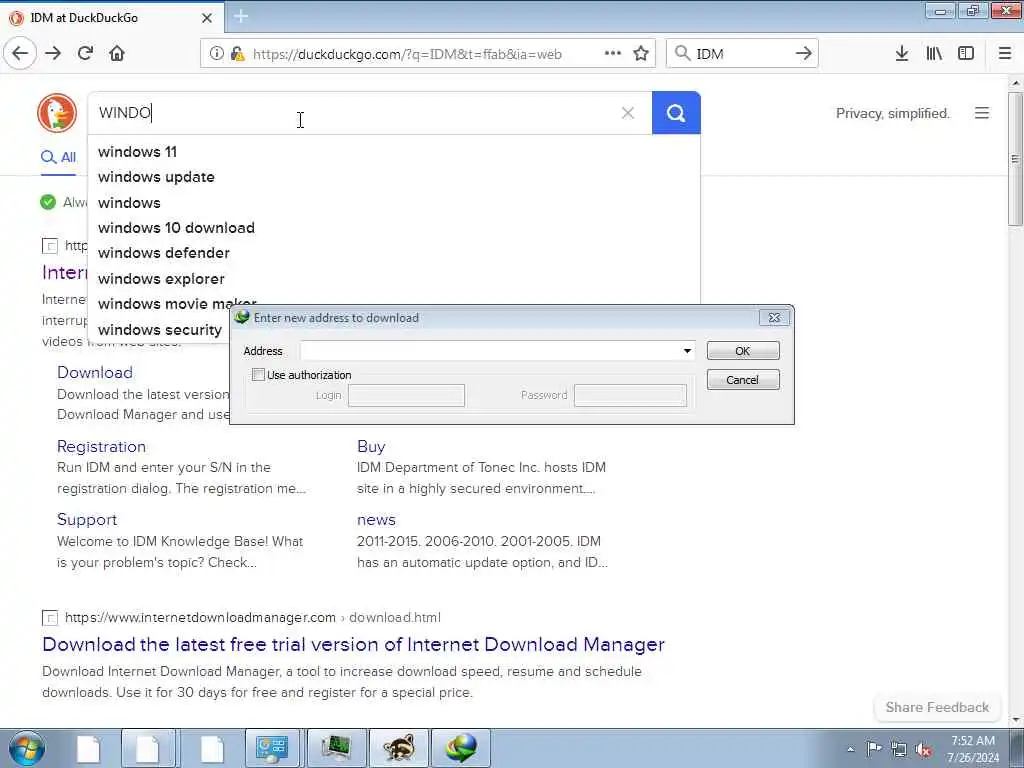Show site information icon in address bar

(216, 54)
